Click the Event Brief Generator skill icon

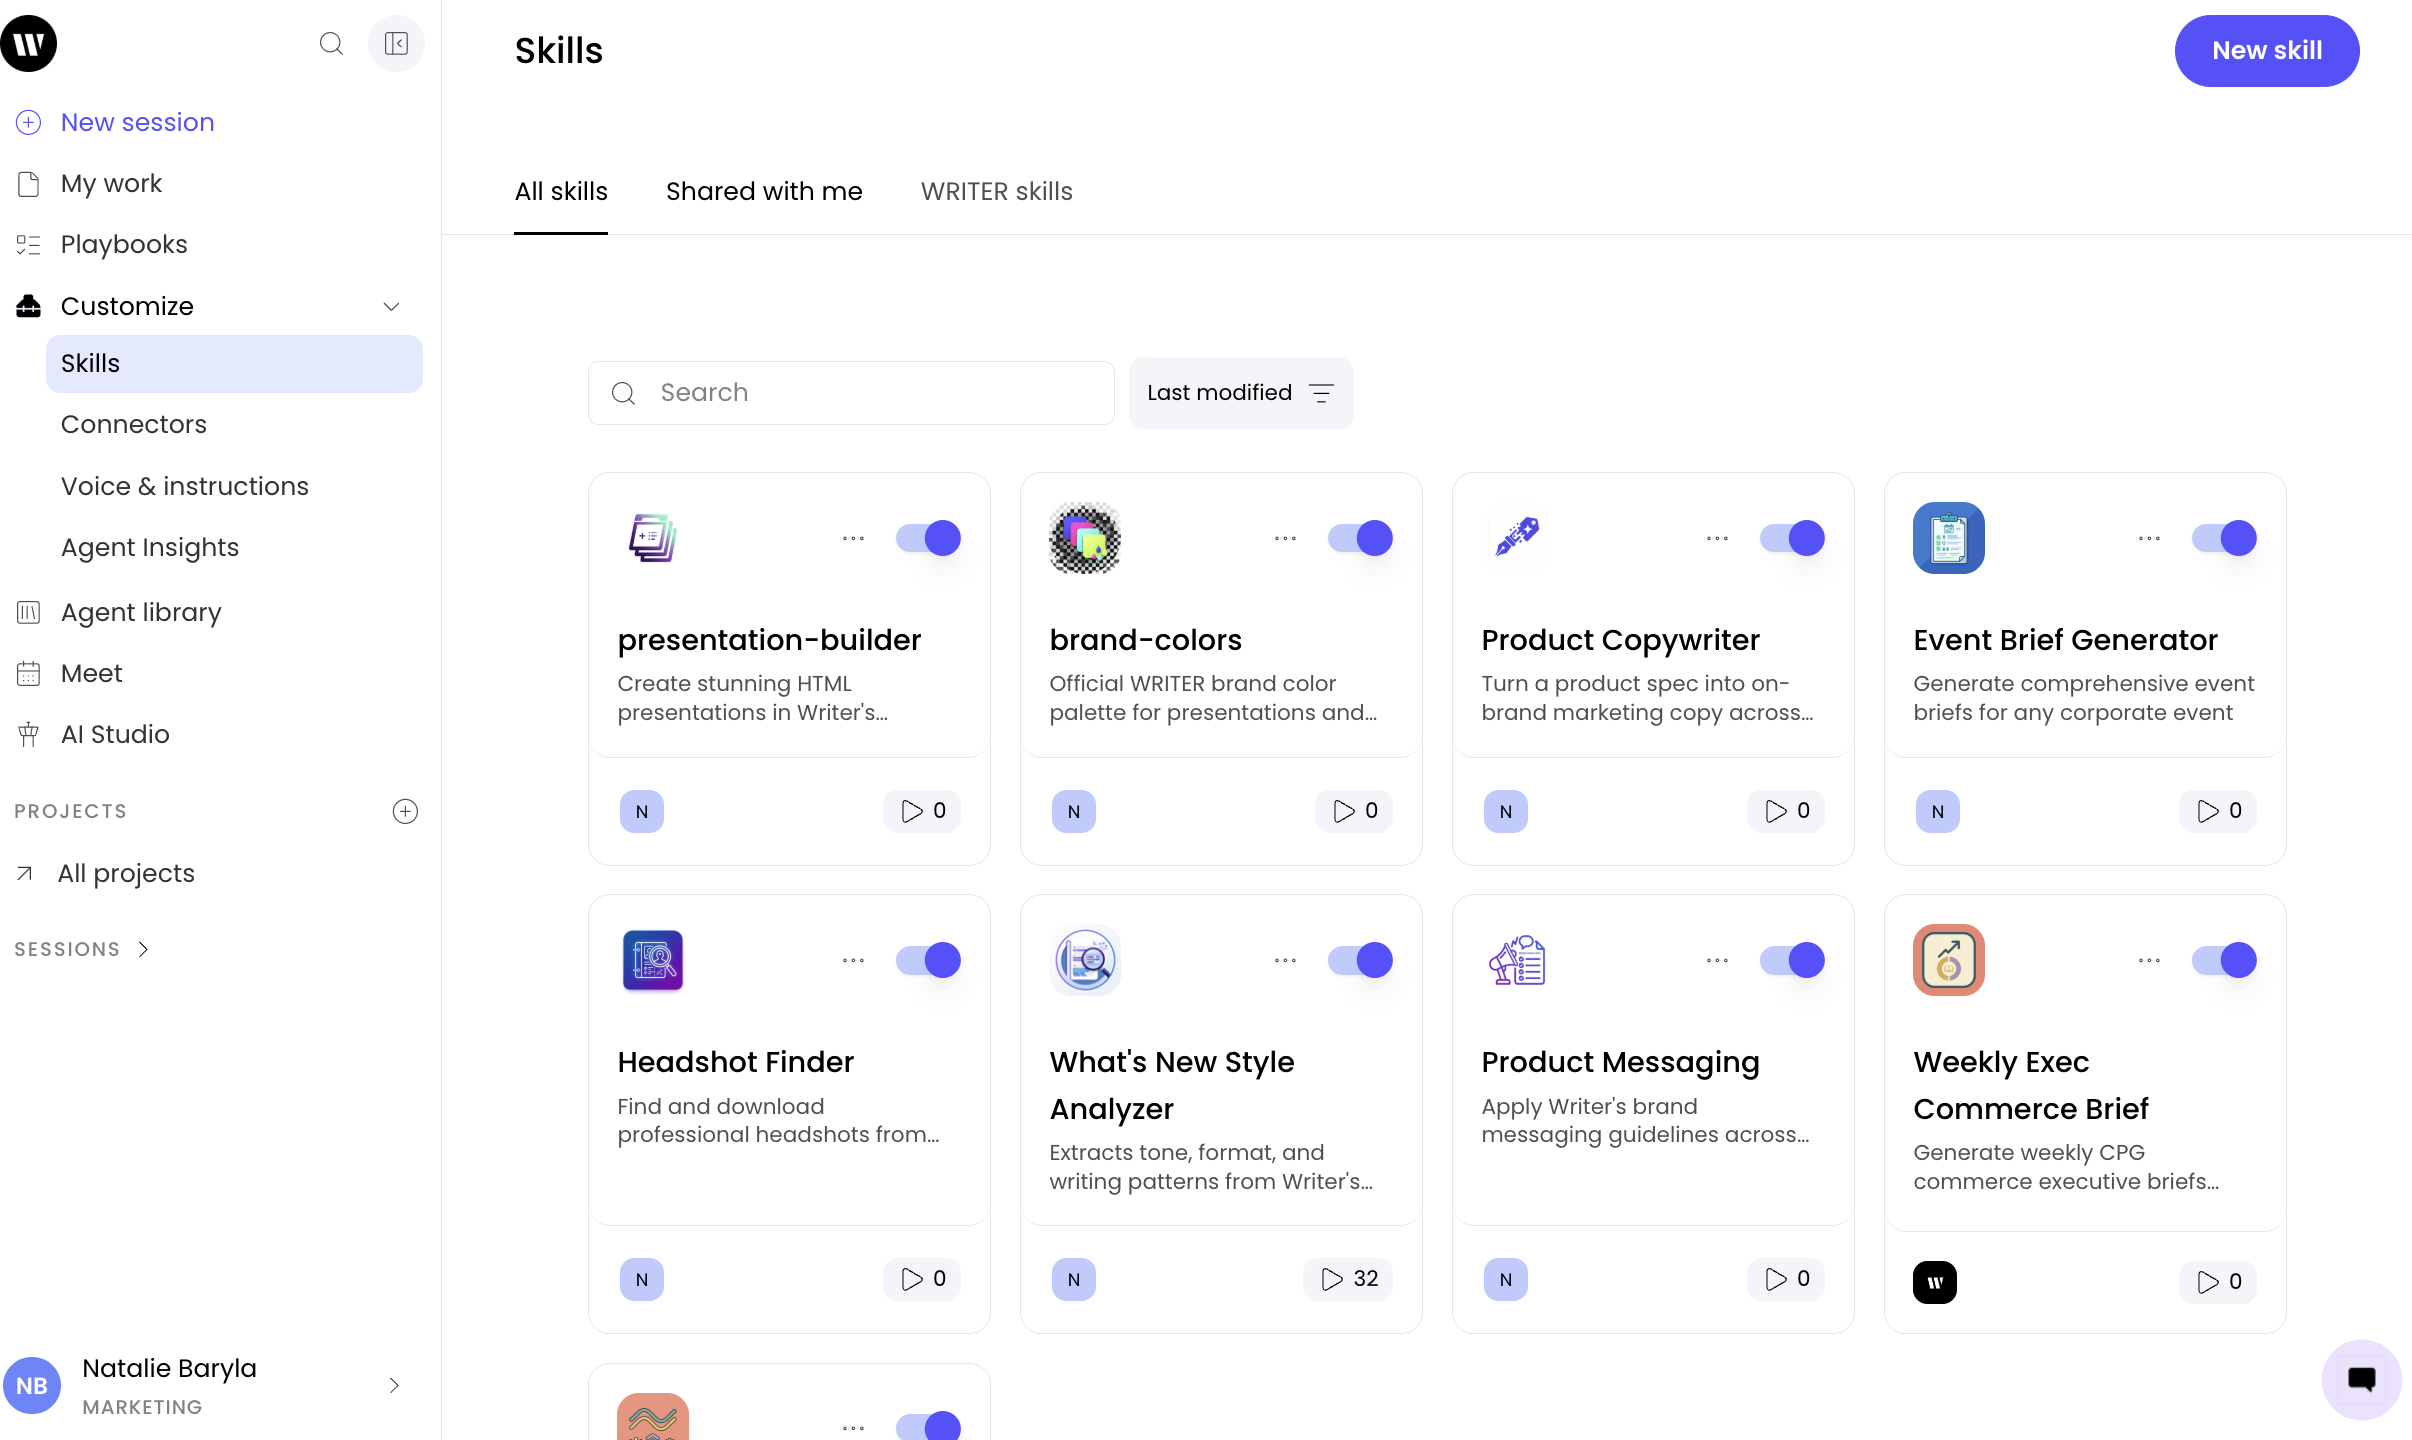coord(1949,538)
